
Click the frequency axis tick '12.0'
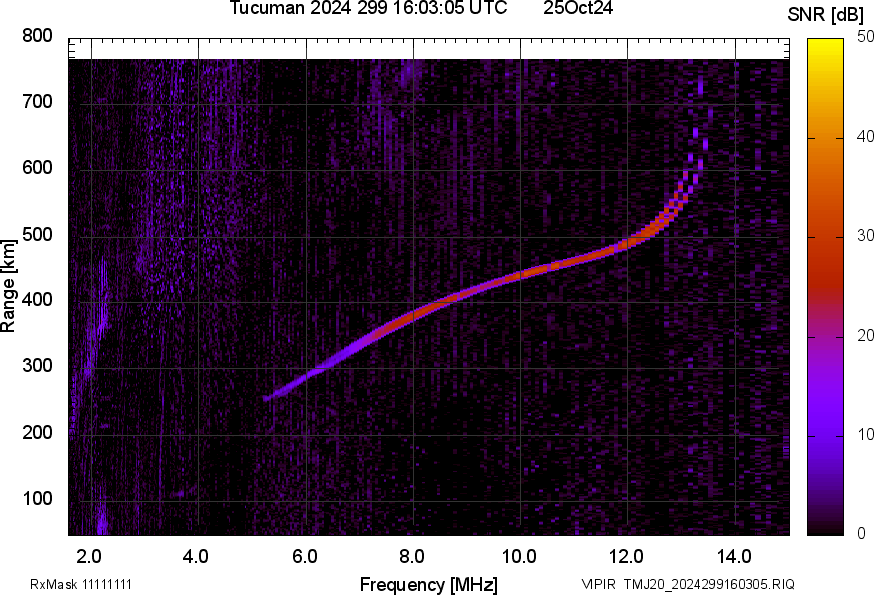[627, 556]
